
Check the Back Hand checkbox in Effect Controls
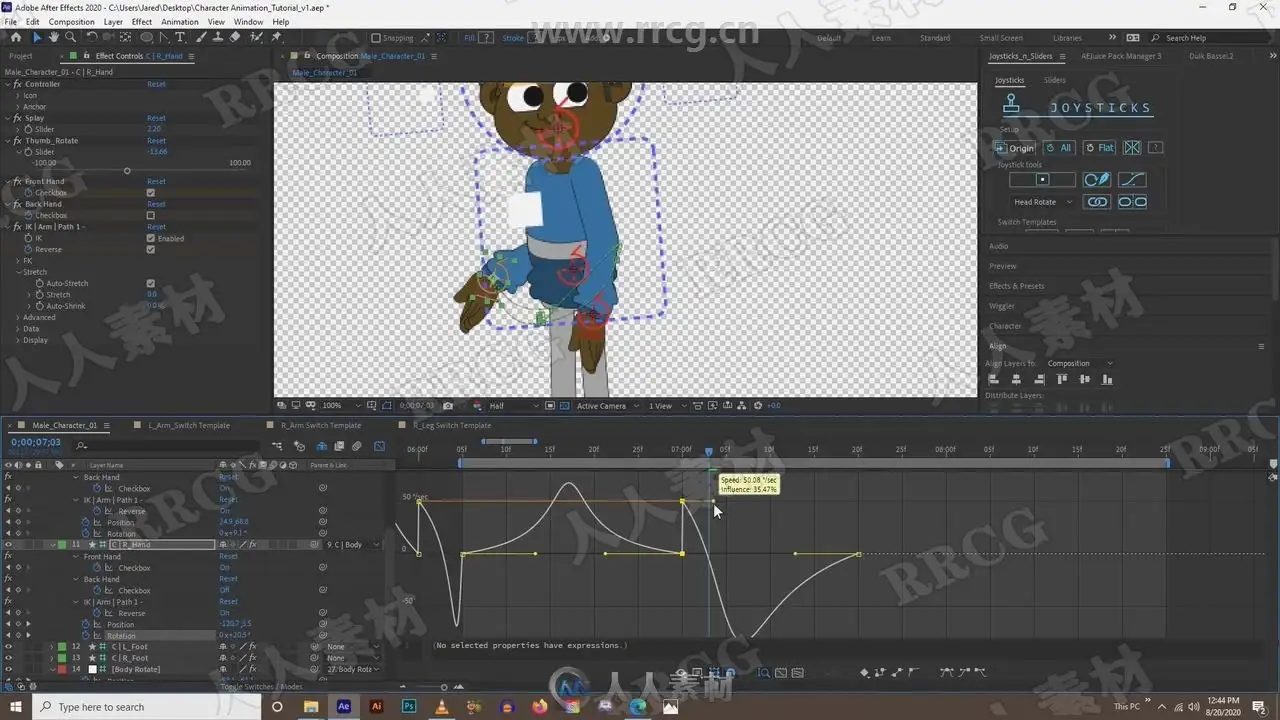click(151, 215)
